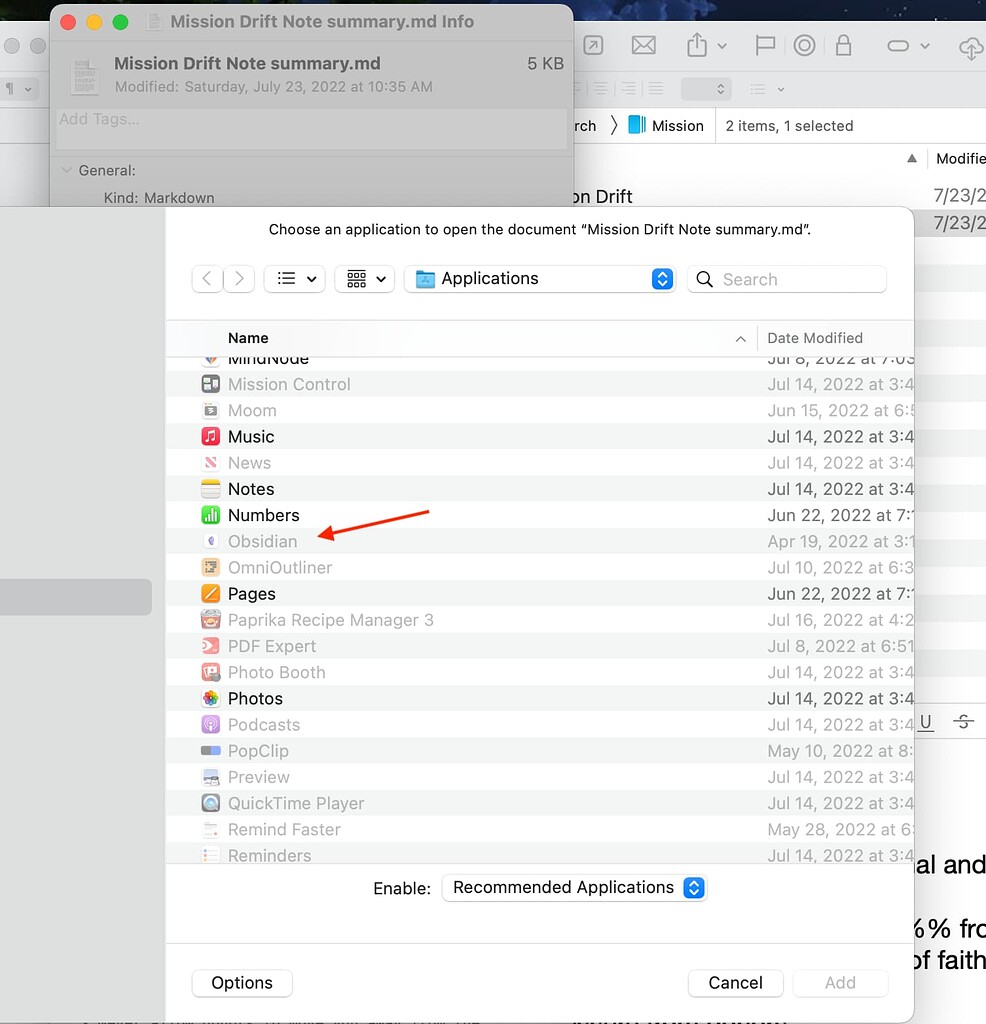Click the Options button
This screenshot has width=986, height=1024.
(x=241, y=983)
